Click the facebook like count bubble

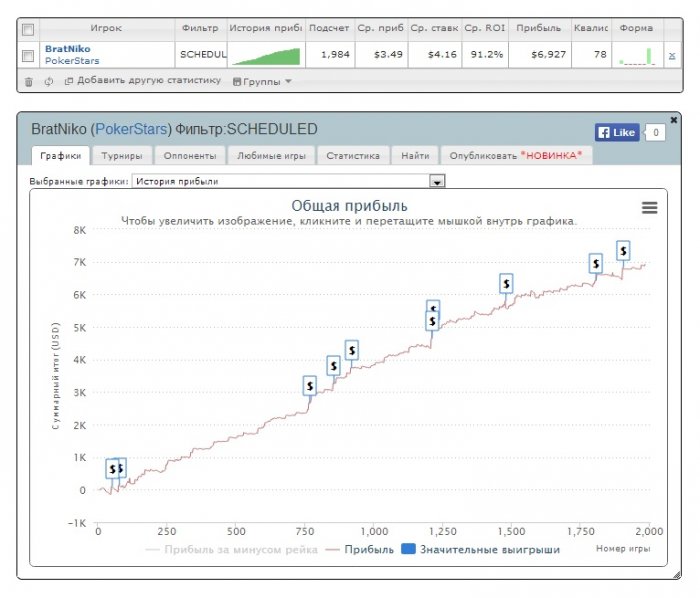pos(655,133)
